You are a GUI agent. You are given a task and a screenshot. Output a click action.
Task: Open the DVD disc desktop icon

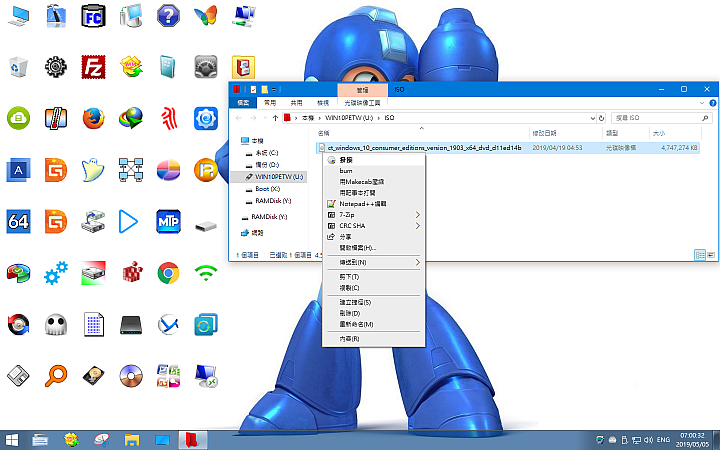[x=131, y=376]
